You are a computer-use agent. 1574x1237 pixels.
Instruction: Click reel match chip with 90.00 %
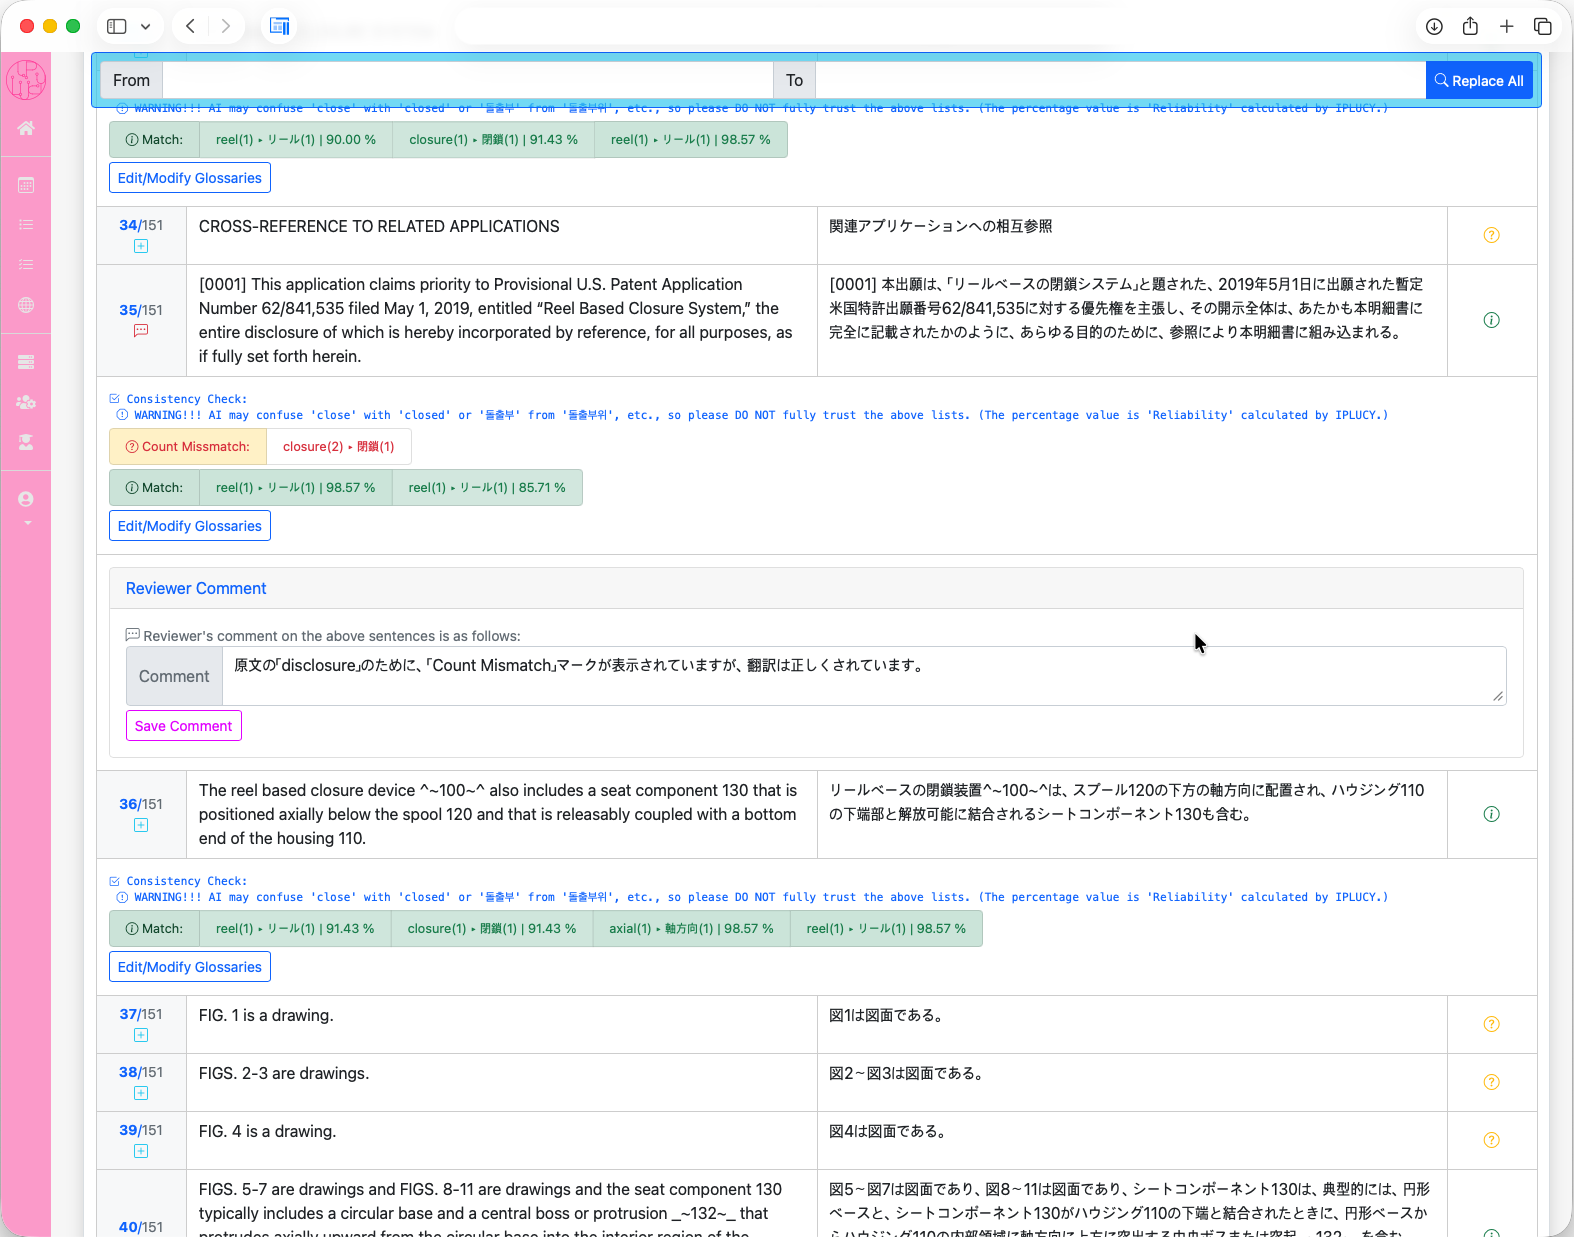(x=296, y=140)
